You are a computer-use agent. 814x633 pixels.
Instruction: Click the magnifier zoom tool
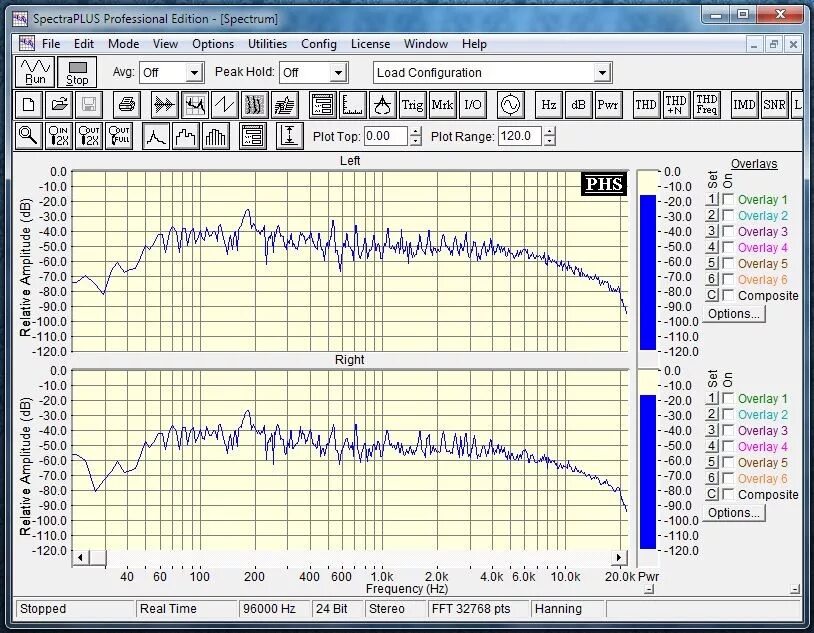[x=28, y=136]
